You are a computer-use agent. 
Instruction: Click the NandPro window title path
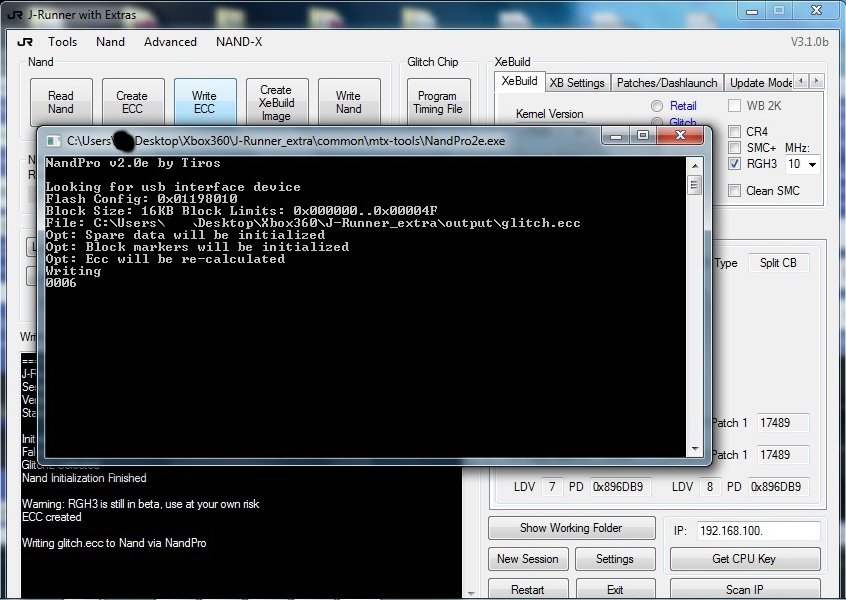tap(286, 141)
